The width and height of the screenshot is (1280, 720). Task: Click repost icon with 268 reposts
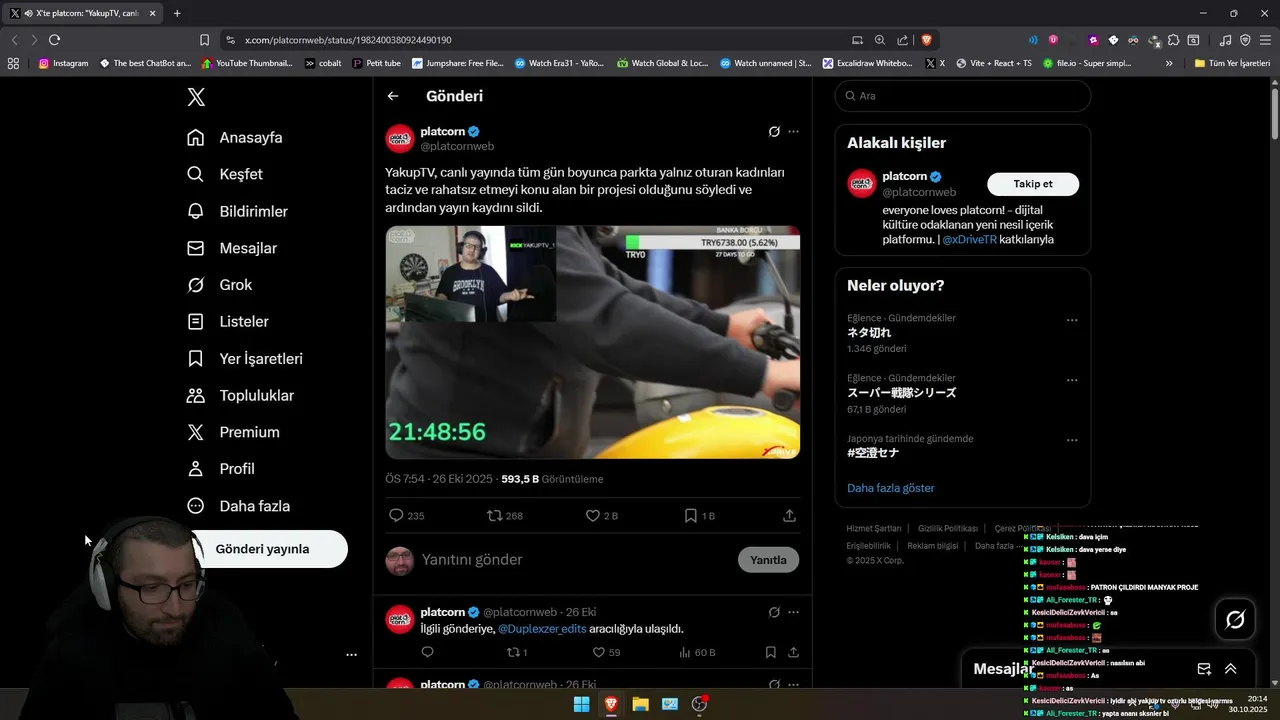[494, 516]
